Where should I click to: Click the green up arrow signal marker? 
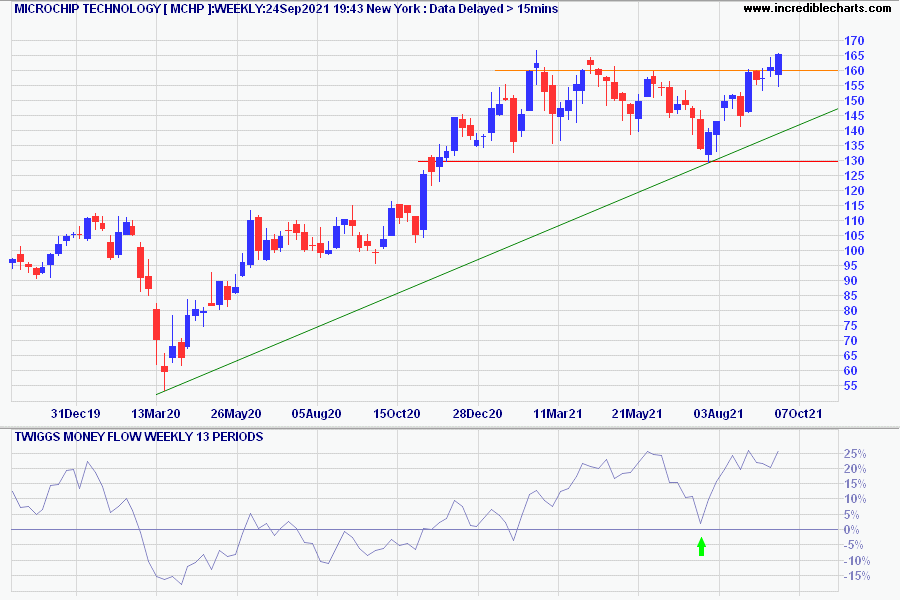[x=701, y=547]
